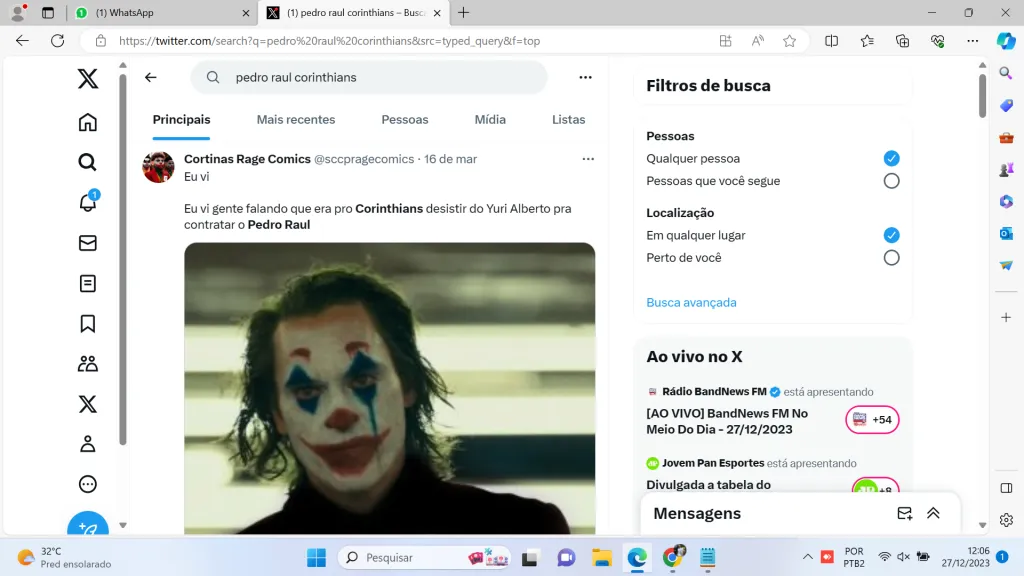Select 'Qualquer pessoa' radio option
Screen dimensions: 1024x576
tap(891, 158)
